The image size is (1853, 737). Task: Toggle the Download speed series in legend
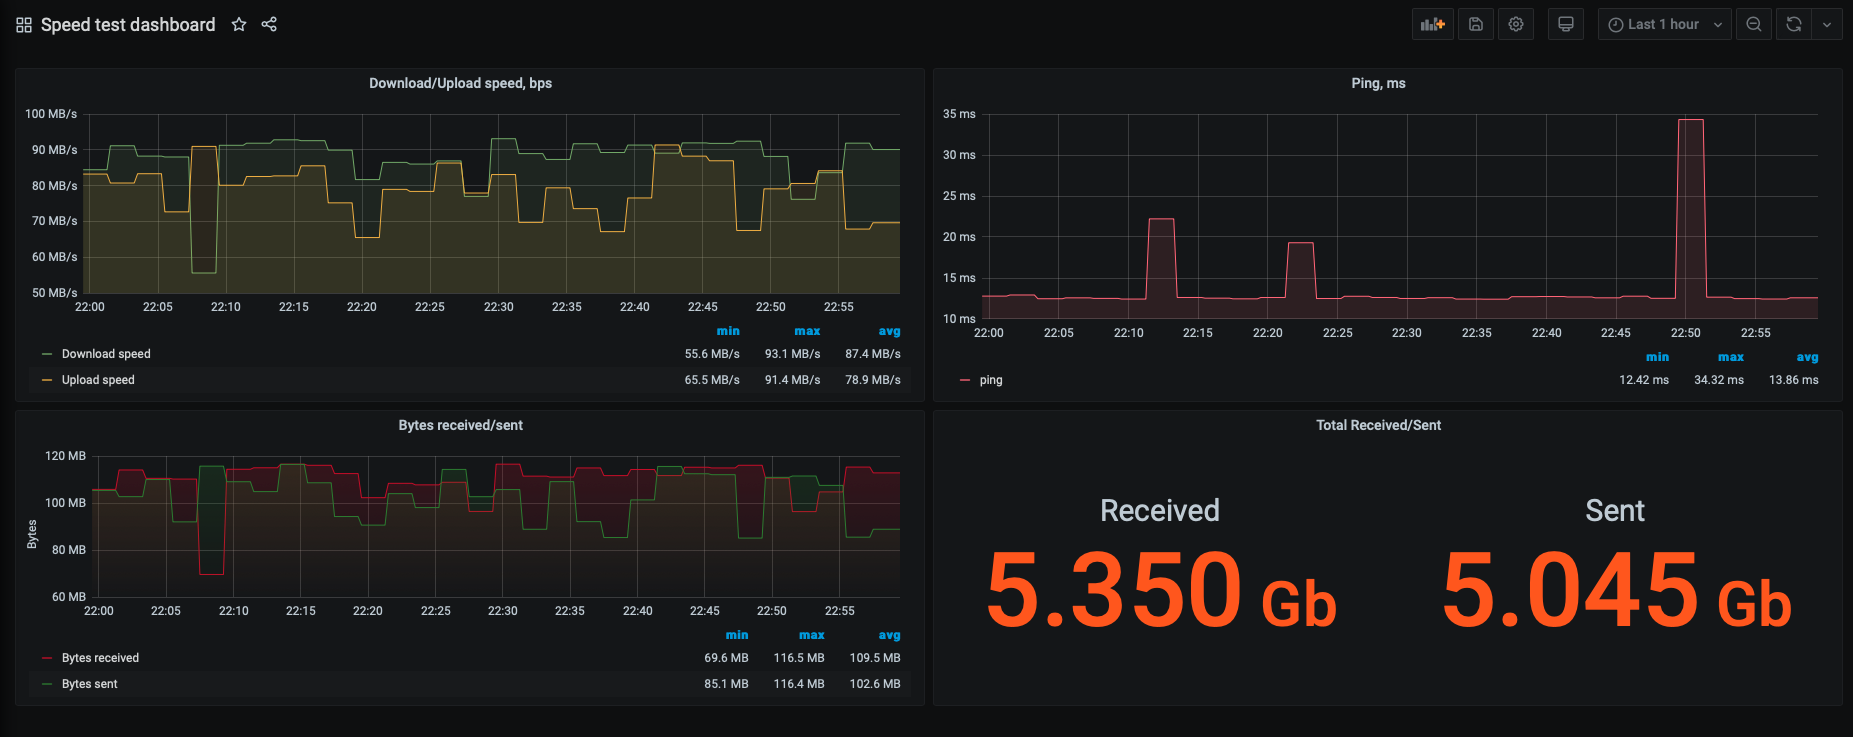106,354
